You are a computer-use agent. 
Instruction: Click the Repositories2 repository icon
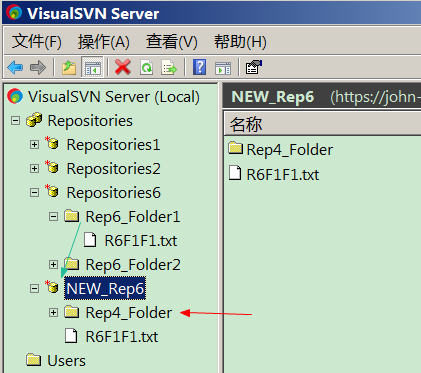[x=52, y=167]
